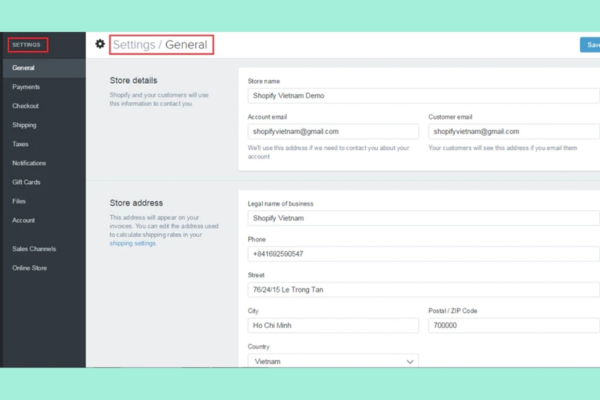Image resolution: width=600 pixels, height=400 pixels.
Task: Click the Store address heading
Action: (x=136, y=203)
